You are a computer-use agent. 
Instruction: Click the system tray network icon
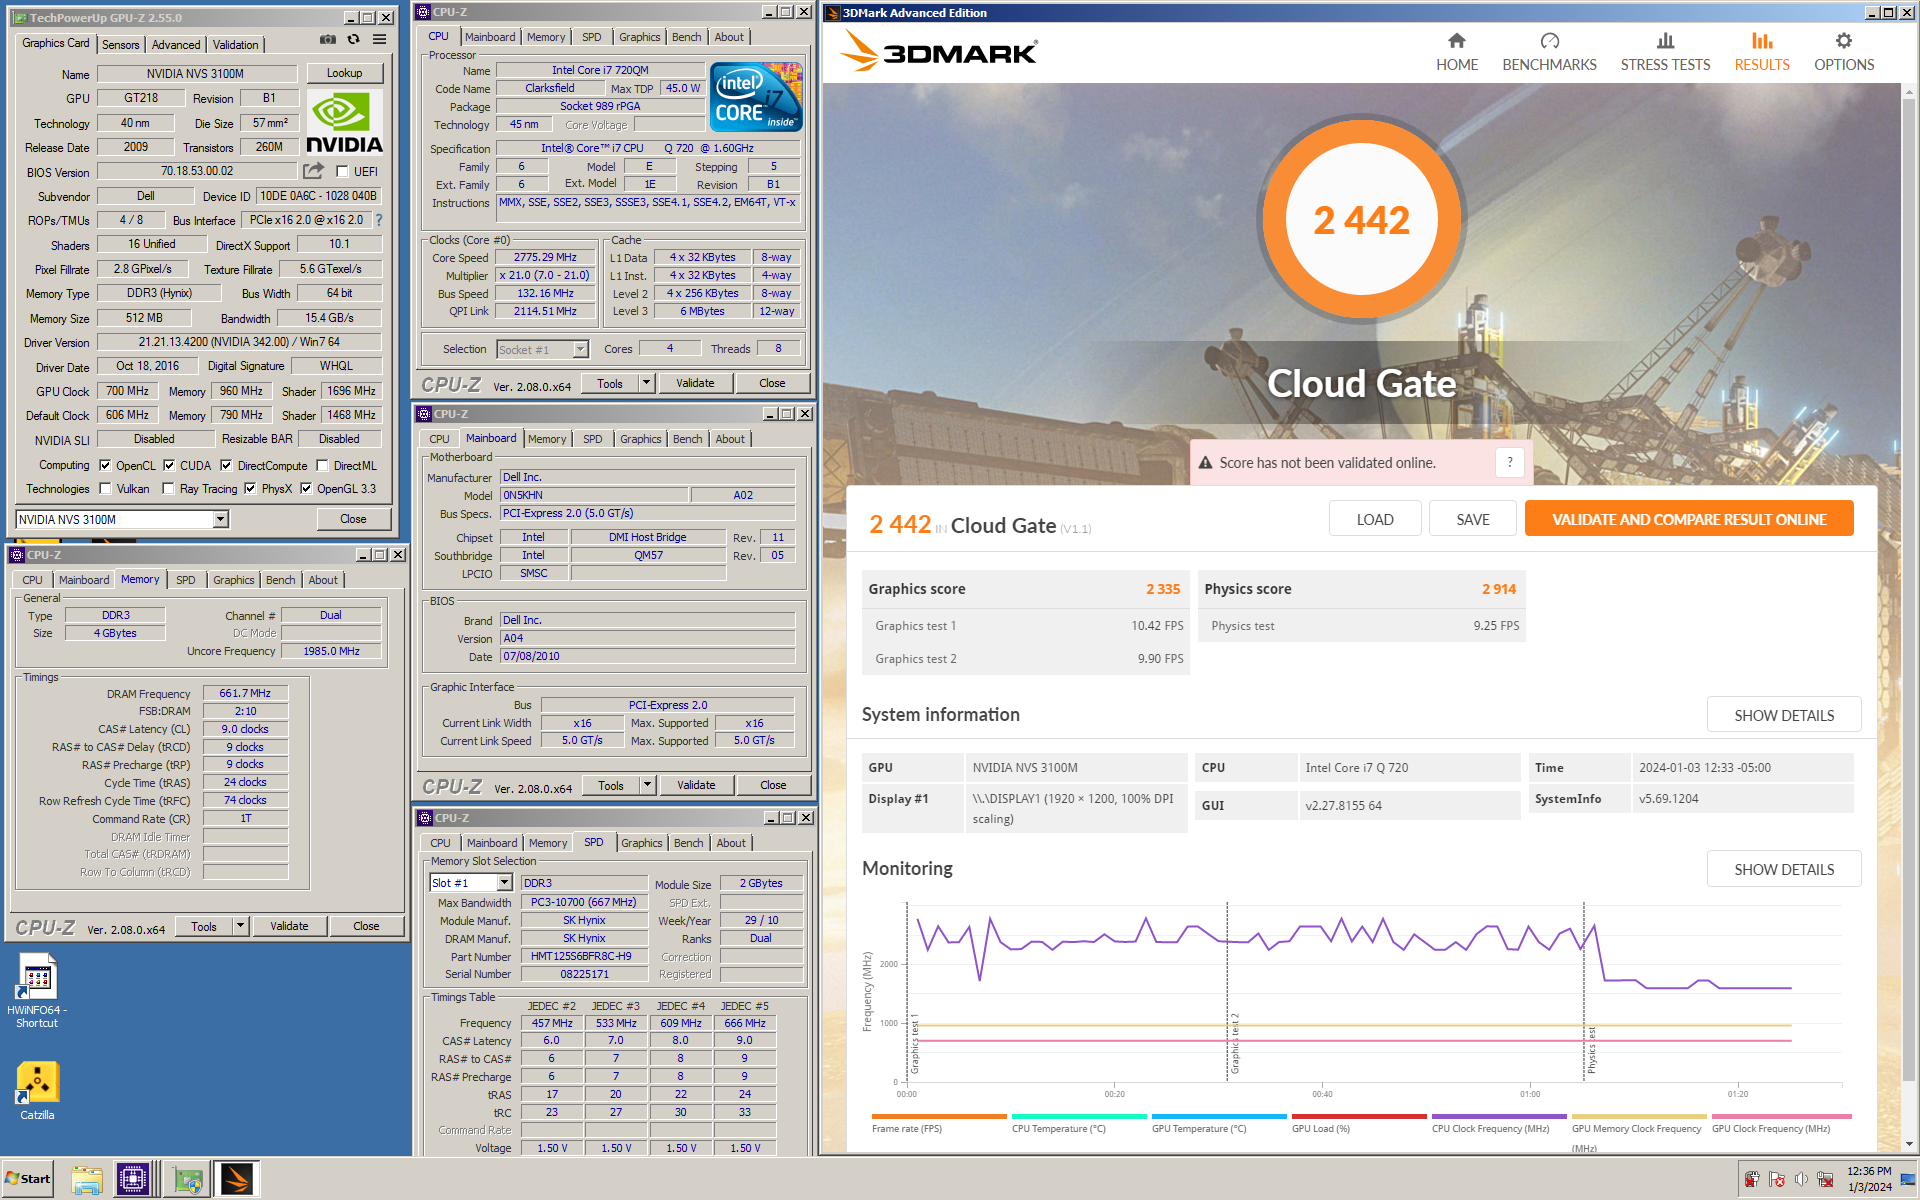pos(1826,1179)
